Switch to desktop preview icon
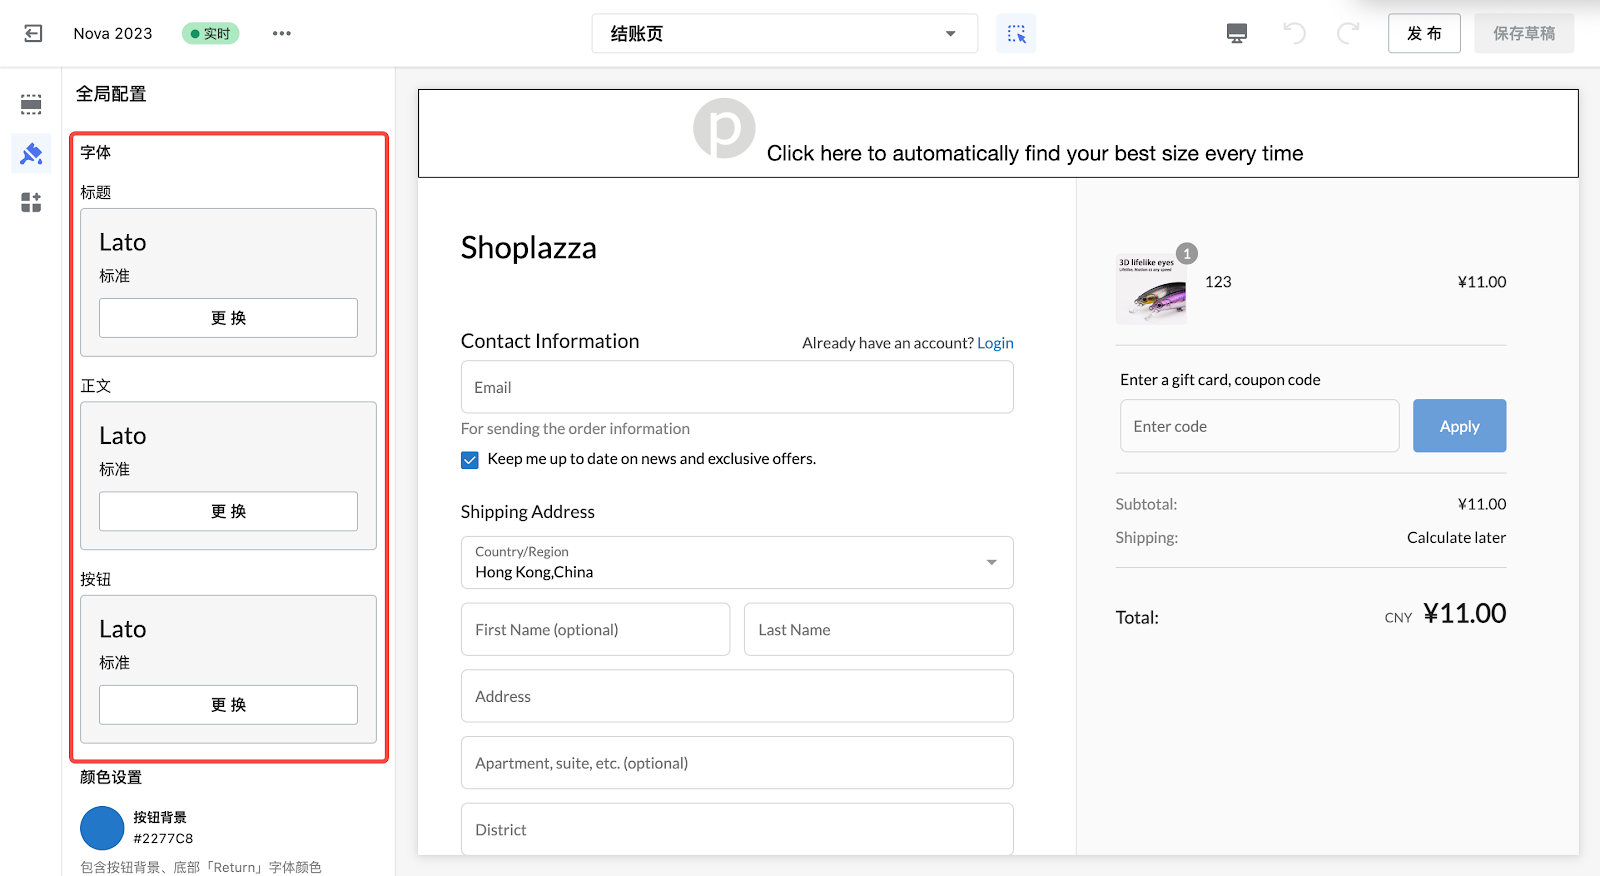Image resolution: width=1600 pixels, height=876 pixels. (x=1237, y=33)
